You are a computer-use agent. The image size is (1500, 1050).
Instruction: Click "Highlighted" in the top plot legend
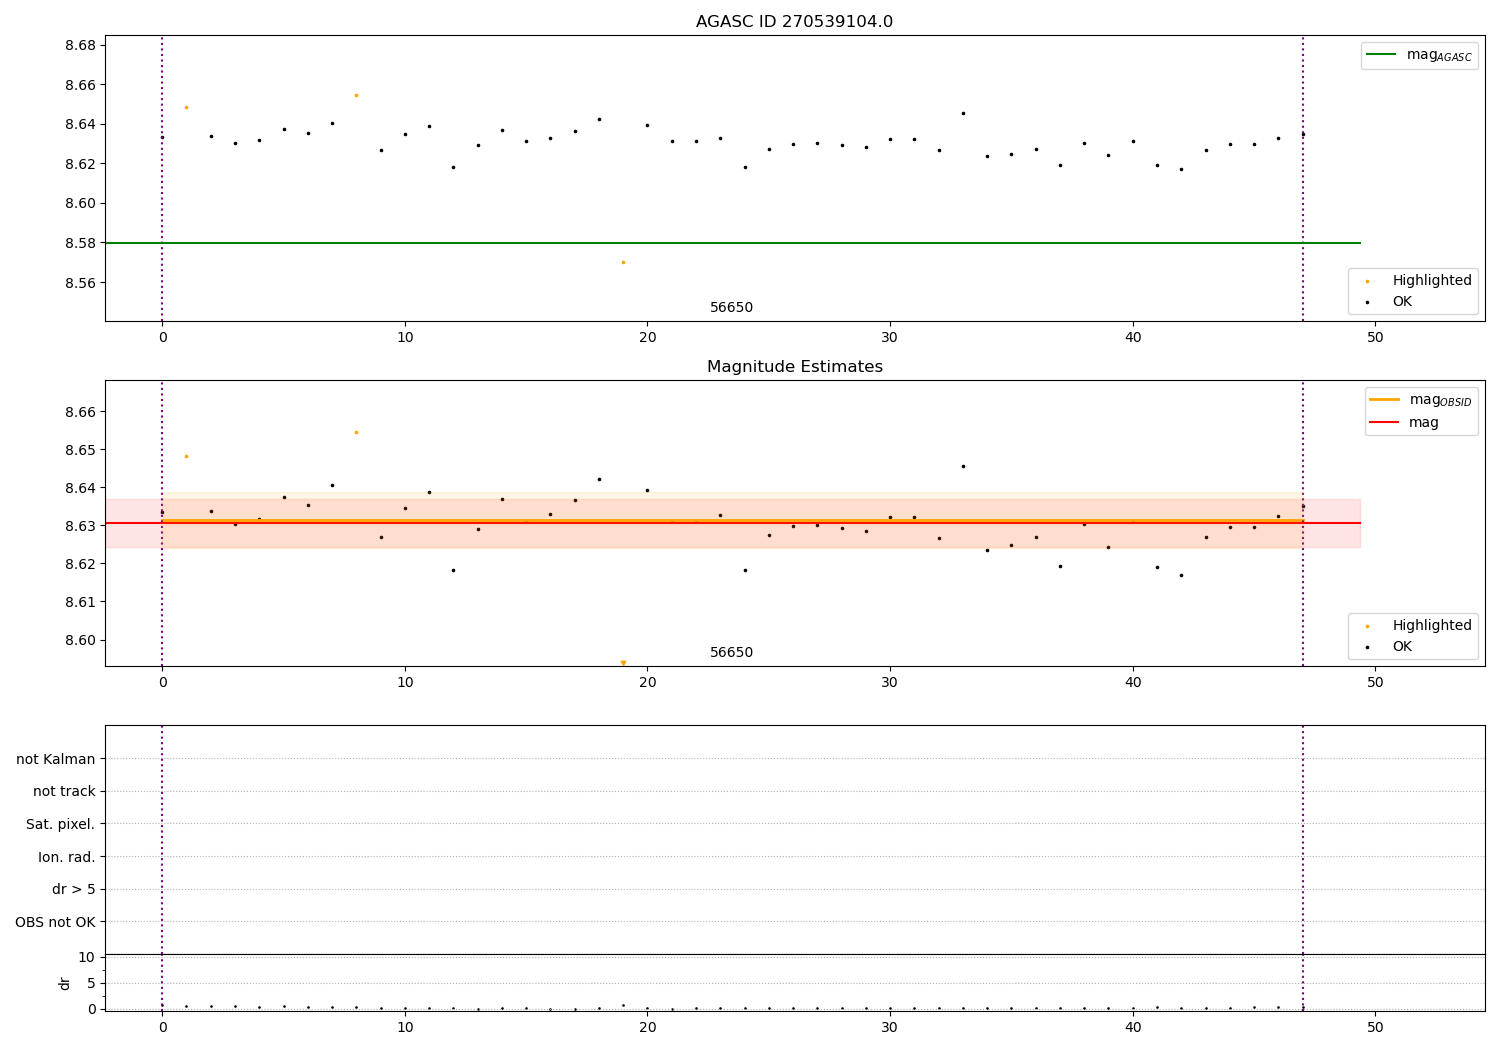point(1432,281)
